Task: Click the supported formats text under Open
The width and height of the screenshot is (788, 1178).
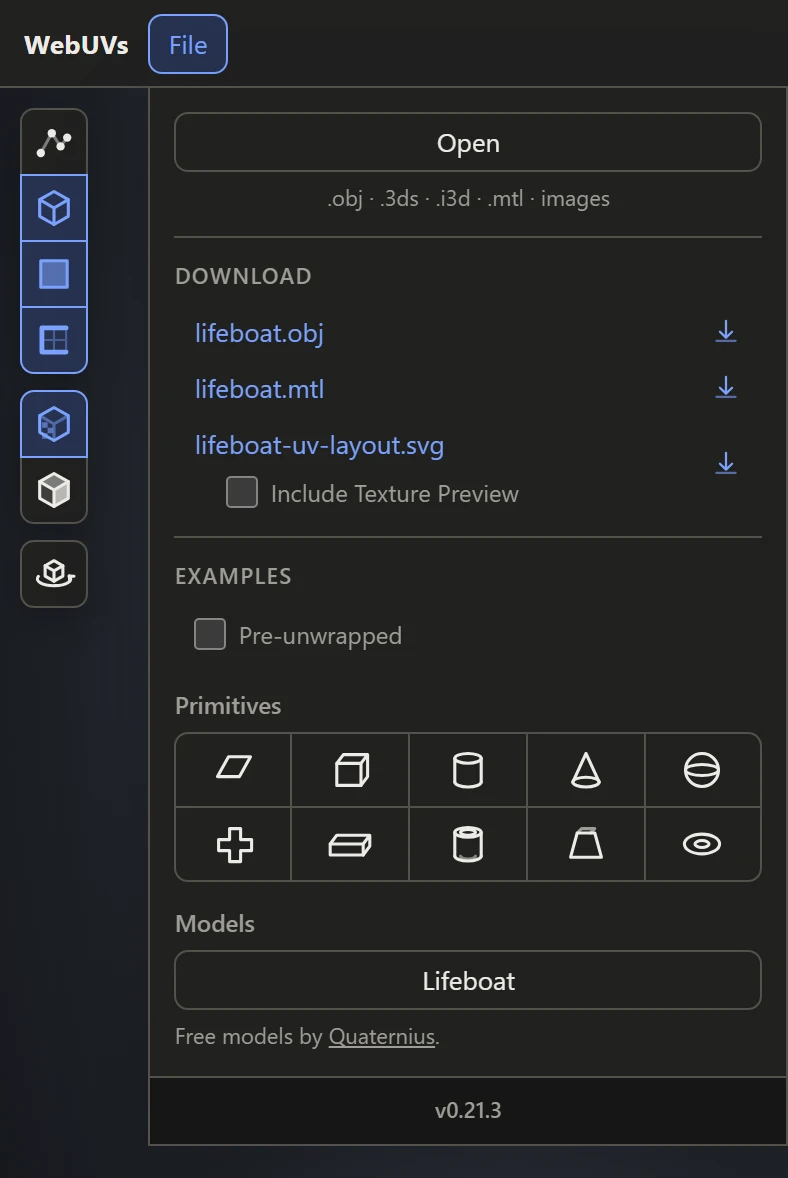Action: click(468, 198)
